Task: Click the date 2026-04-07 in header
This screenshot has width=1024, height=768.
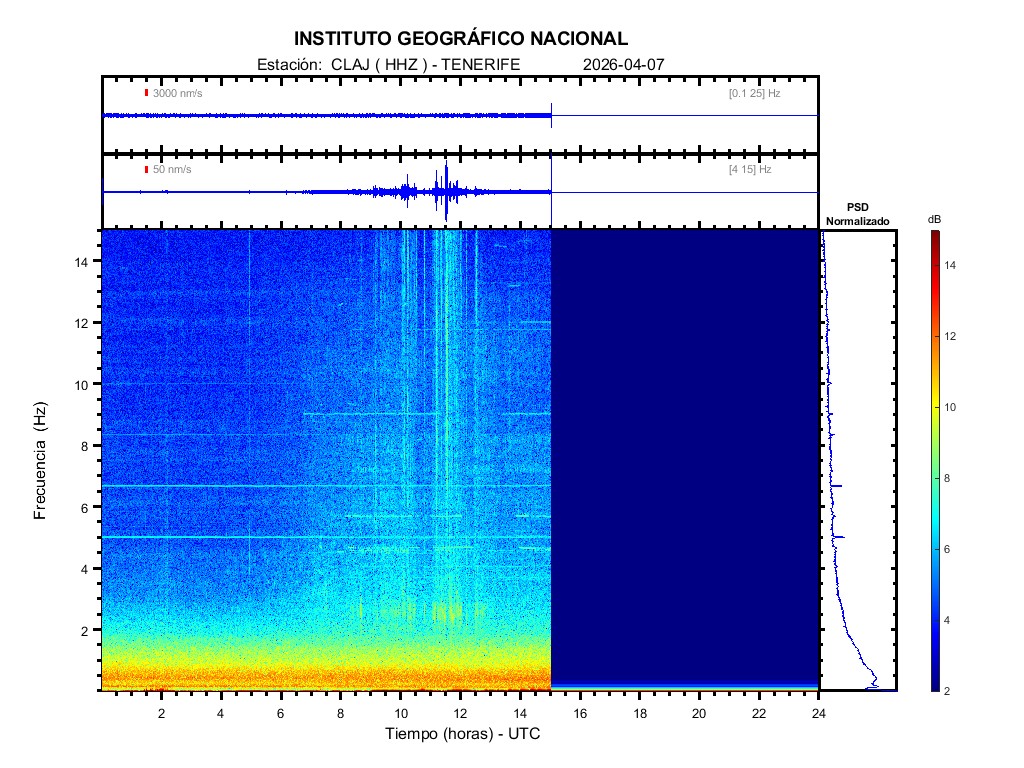Action: (623, 65)
